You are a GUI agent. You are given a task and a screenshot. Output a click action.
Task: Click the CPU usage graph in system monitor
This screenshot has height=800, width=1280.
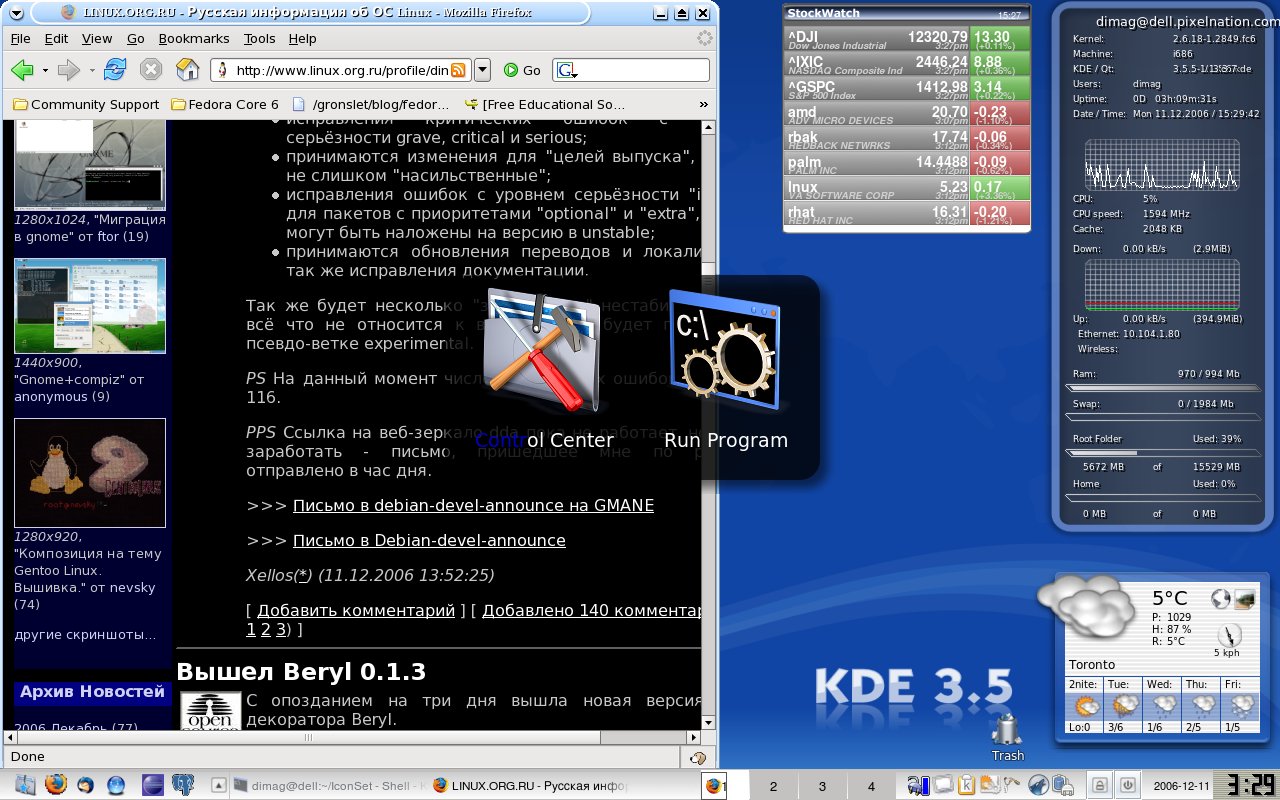(x=1162, y=164)
